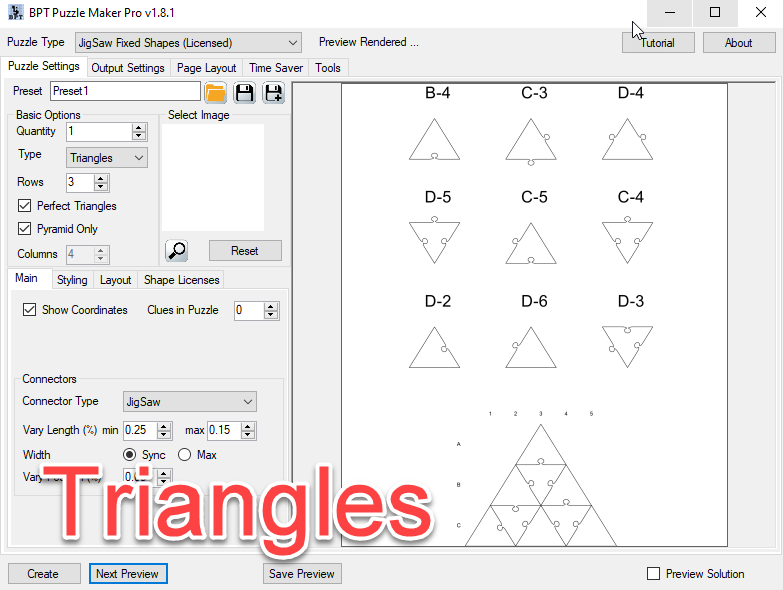
Task: Open preset folder icon
Action: tap(215, 93)
